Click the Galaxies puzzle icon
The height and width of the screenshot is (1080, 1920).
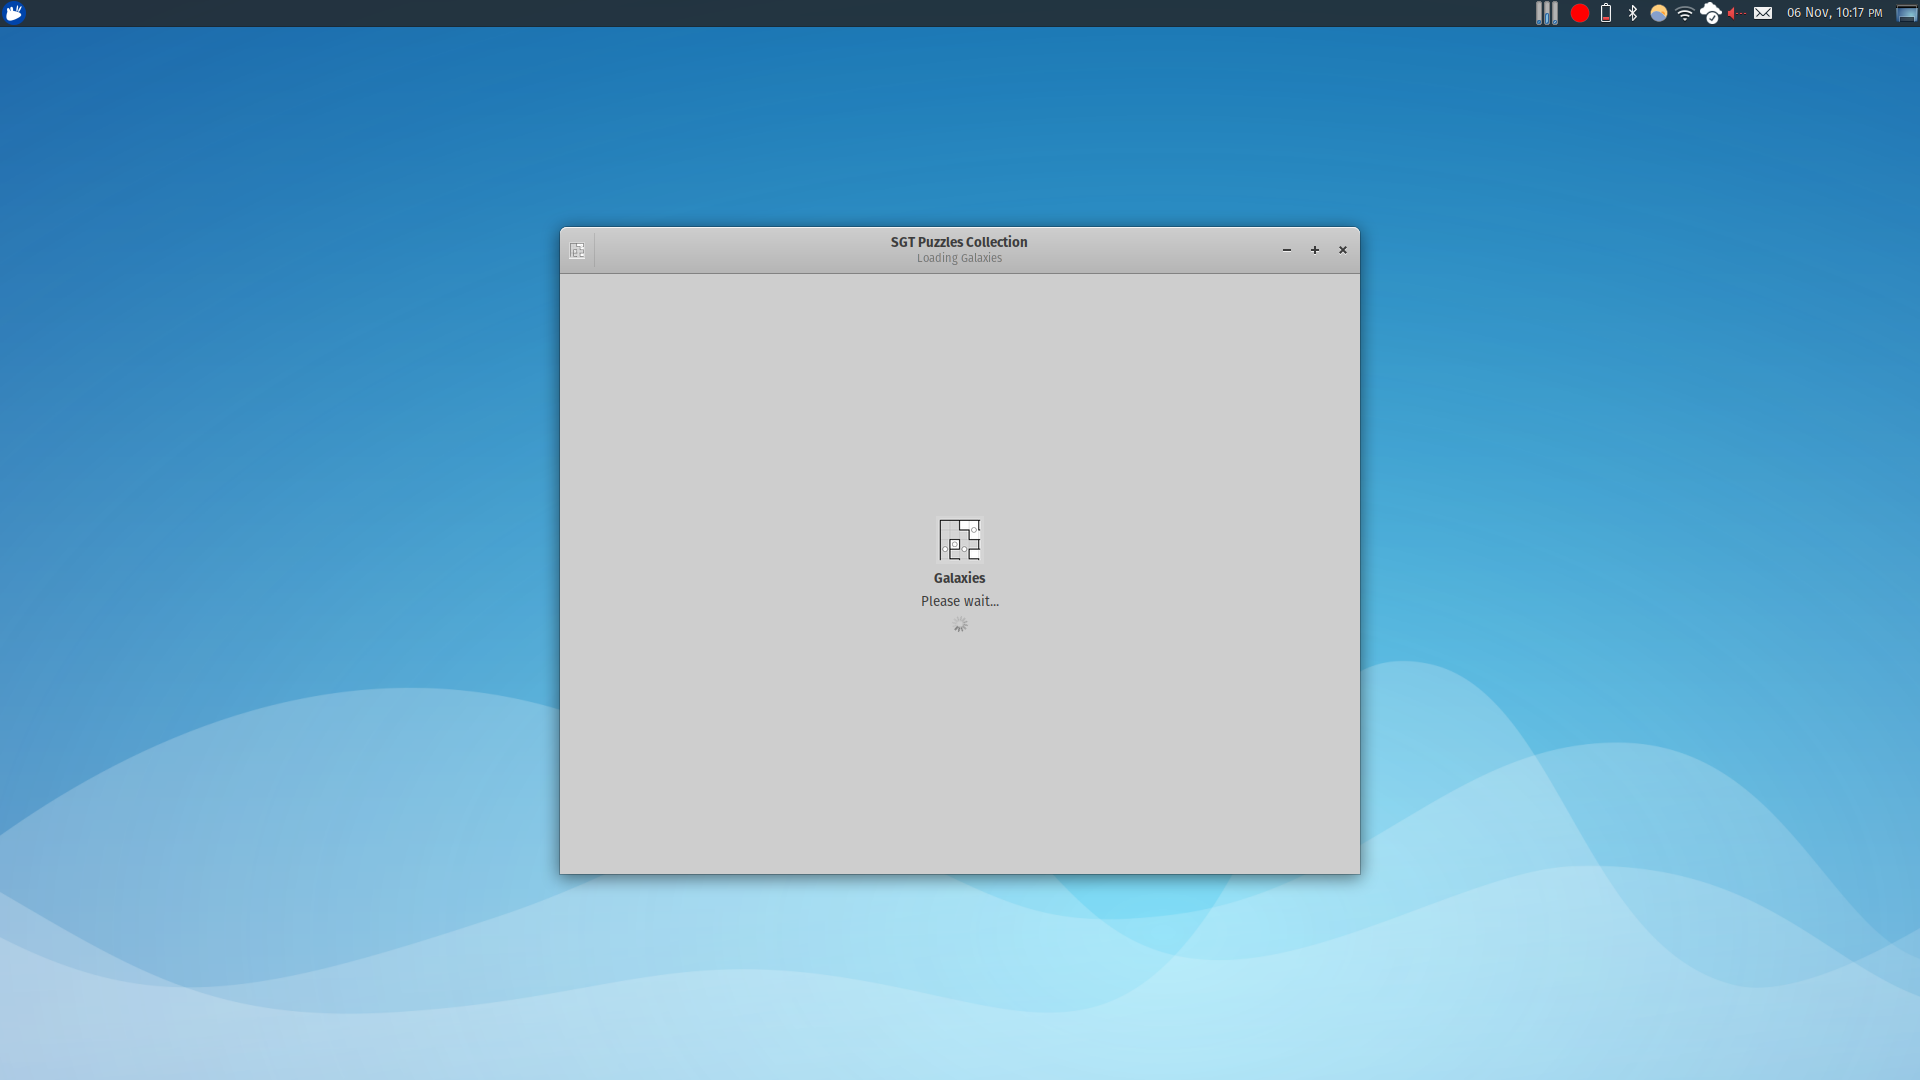(x=959, y=540)
